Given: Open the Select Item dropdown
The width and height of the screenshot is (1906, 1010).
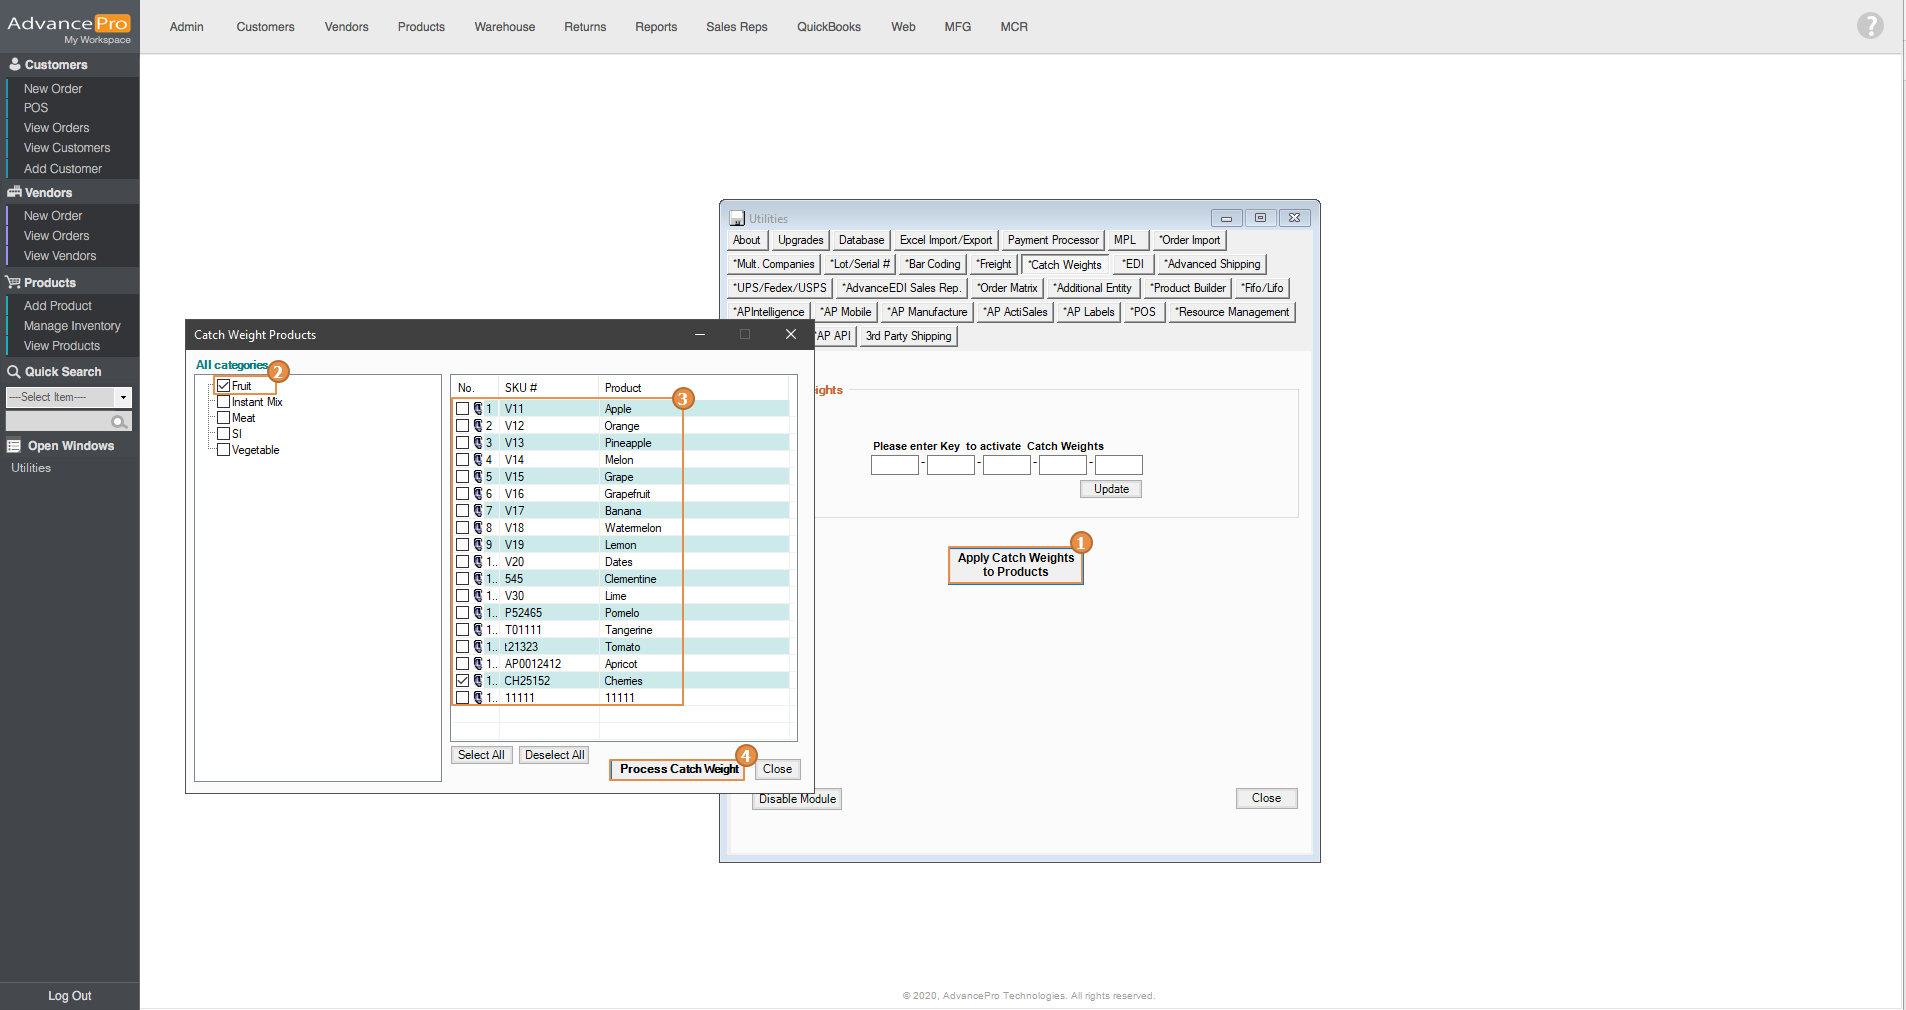Looking at the screenshot, I should coord(123,397).
